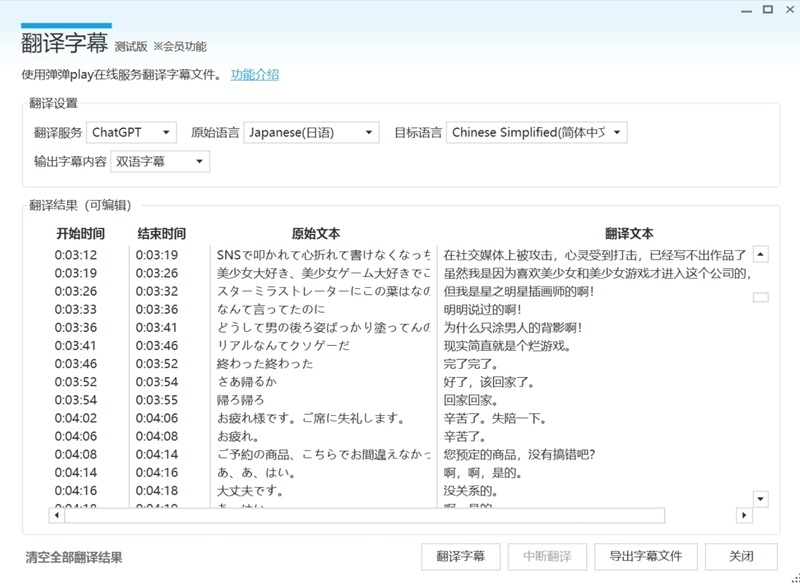Click the horizontal scrollbar right arrow
Image resolution: width=800 pixels, height=584 pixels.
[x=744, y=516]
